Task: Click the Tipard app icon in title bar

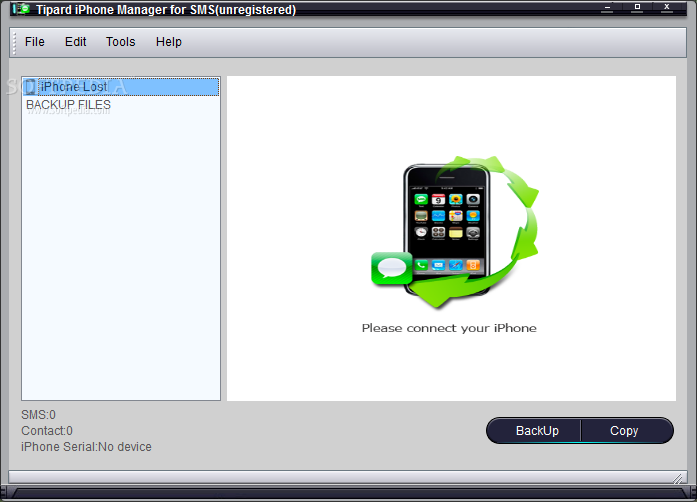Action: (21, 8)
